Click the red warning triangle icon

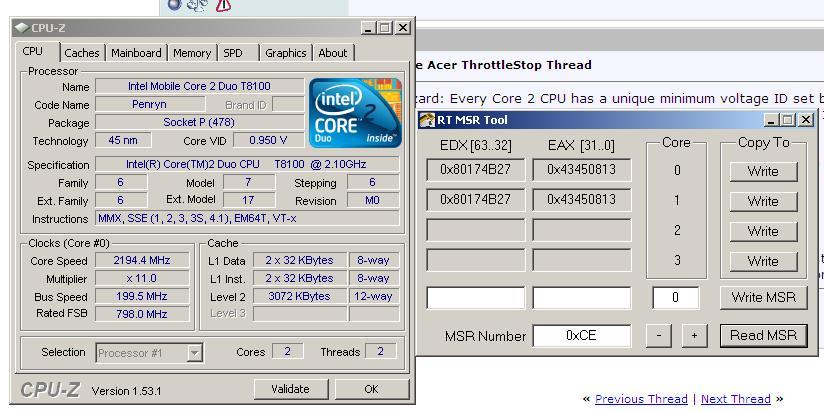(x=223, y=5)
